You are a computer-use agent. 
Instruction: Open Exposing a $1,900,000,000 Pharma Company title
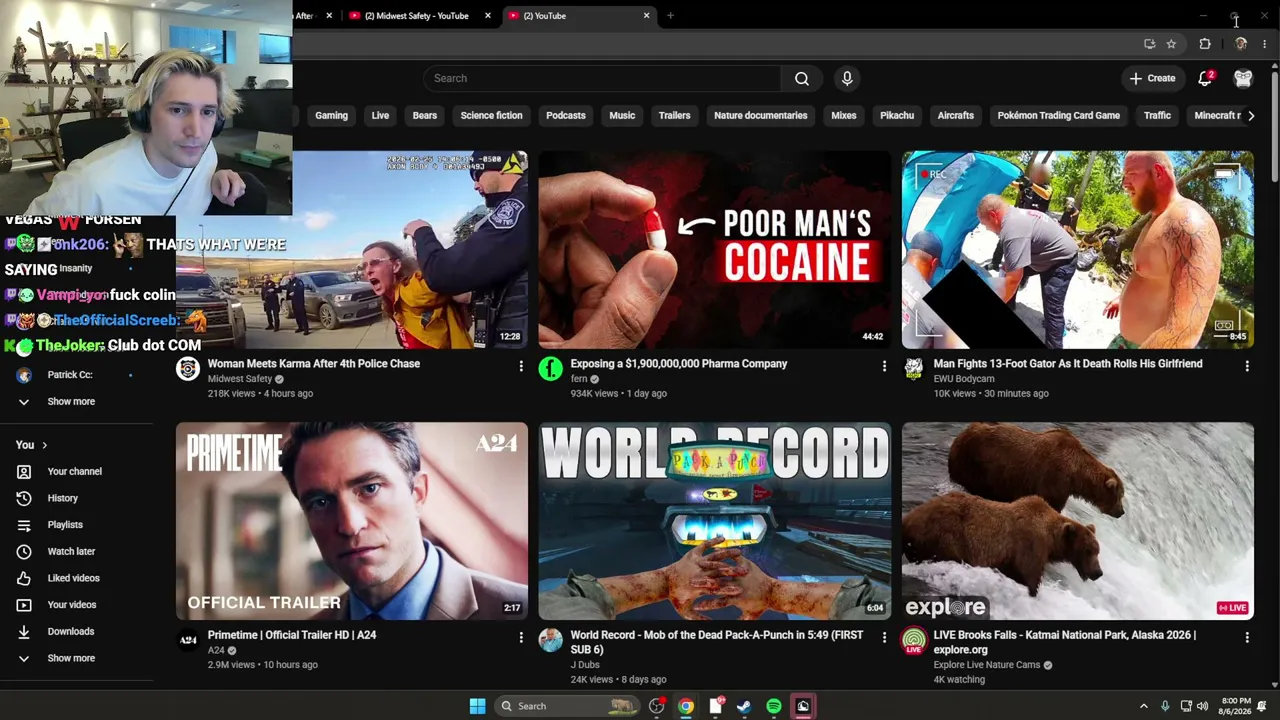679,364
